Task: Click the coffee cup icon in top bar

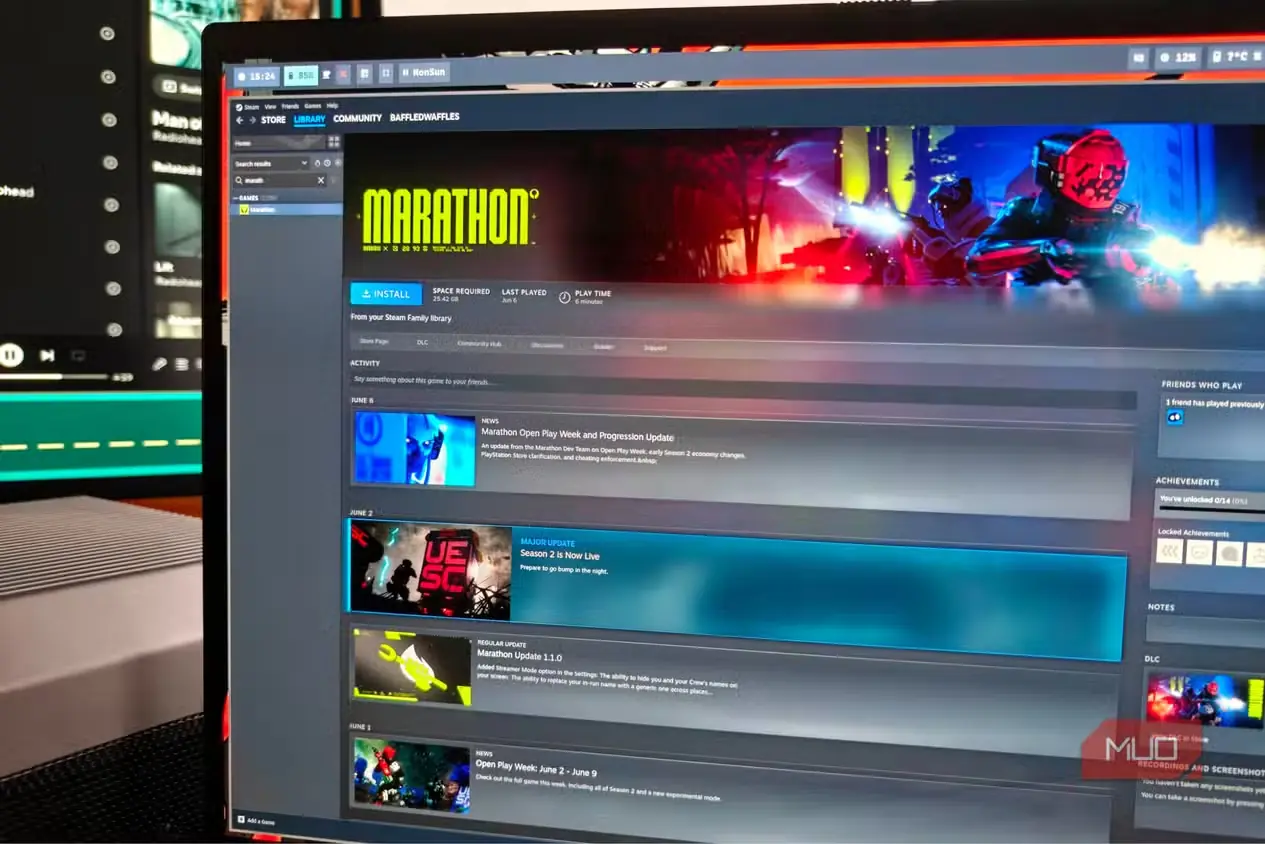Action: coord(326,74)
